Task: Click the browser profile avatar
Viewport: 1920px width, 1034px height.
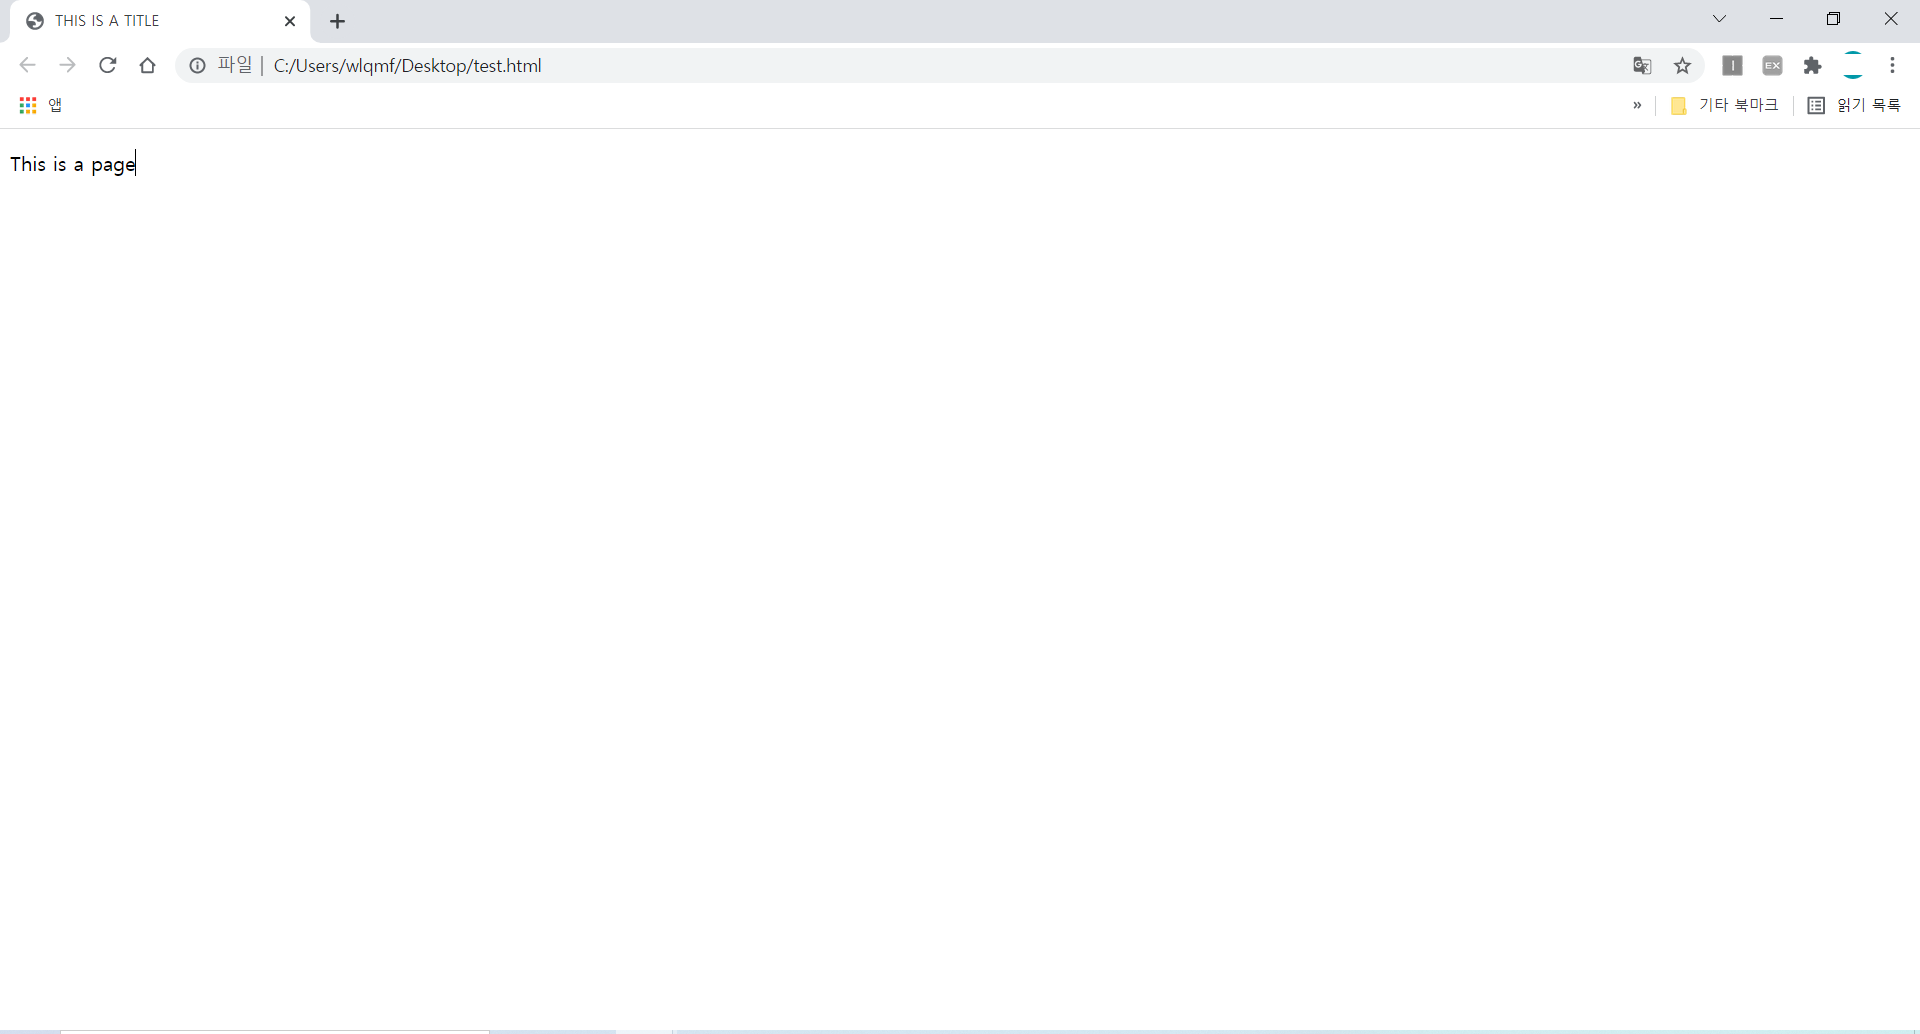Action: coord(1853,65)
